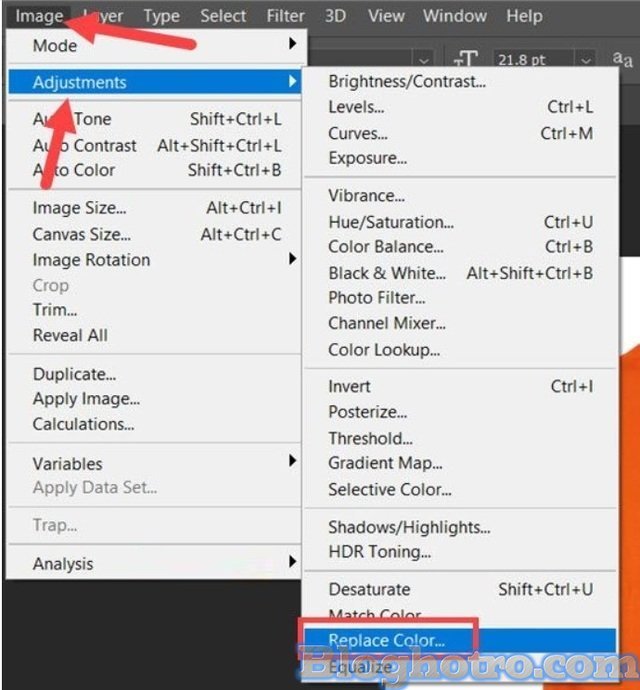The image size is (640, 690).
Task: Choose Curves from the submenu
Action: point(356,133)
